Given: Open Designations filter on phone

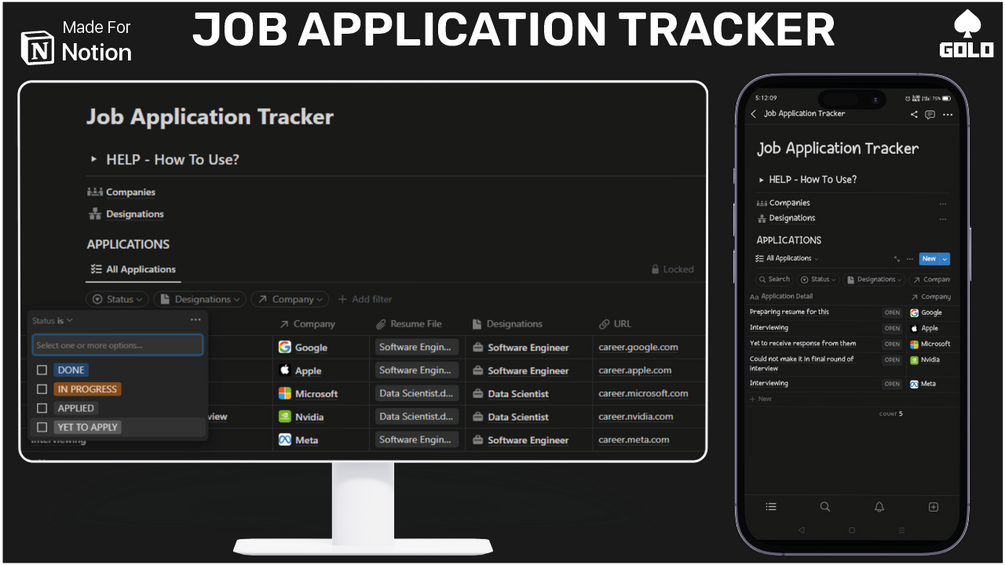Looking at the screenshot, I should click(x=874, y=279).
